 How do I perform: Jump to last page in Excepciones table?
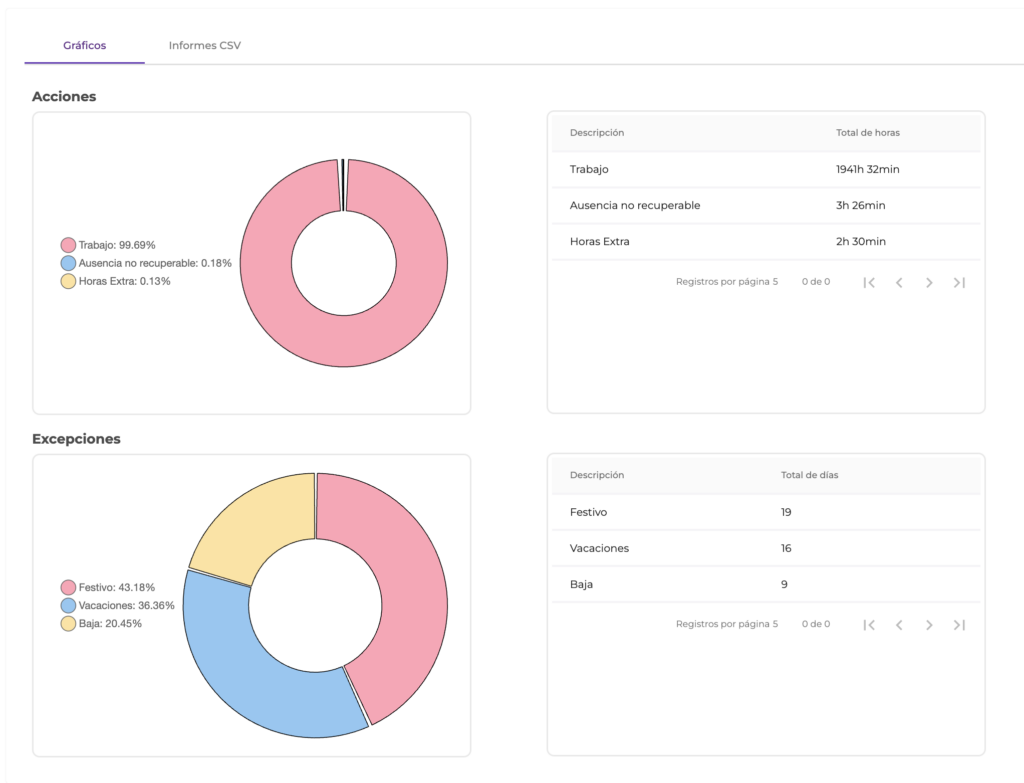click(959, 625)
